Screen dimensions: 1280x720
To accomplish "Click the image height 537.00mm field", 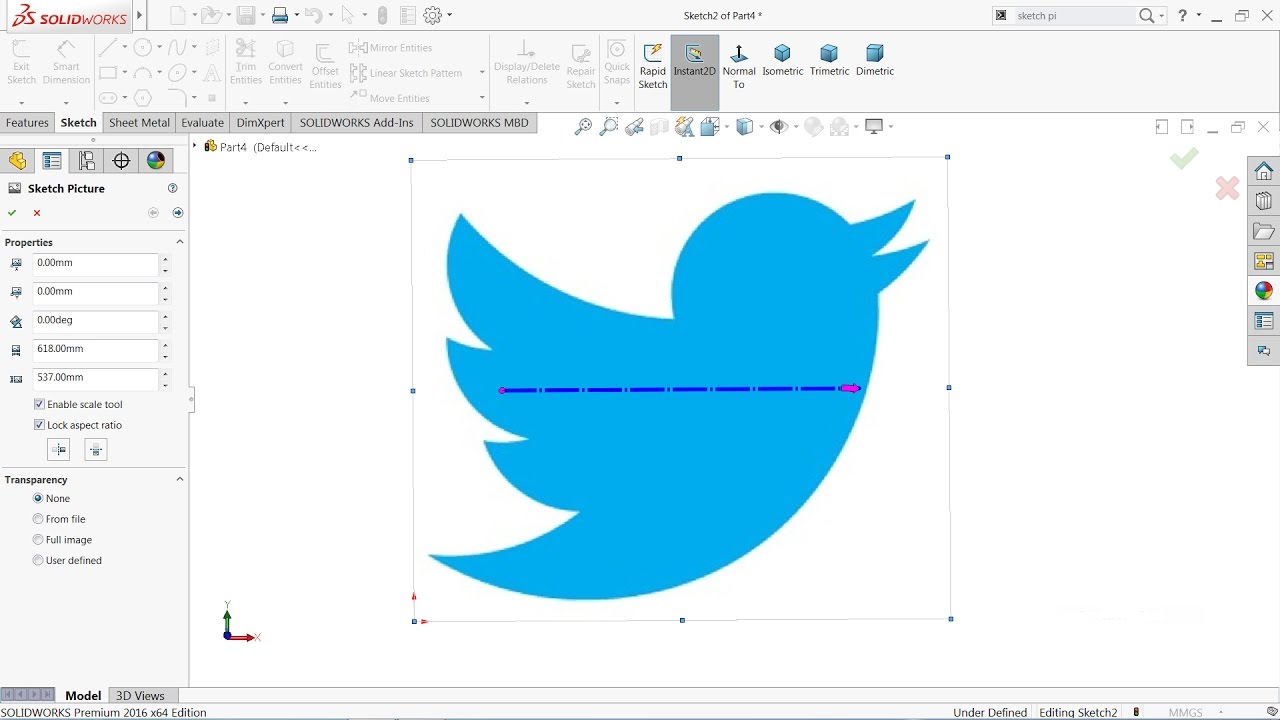I will point(96,378).
